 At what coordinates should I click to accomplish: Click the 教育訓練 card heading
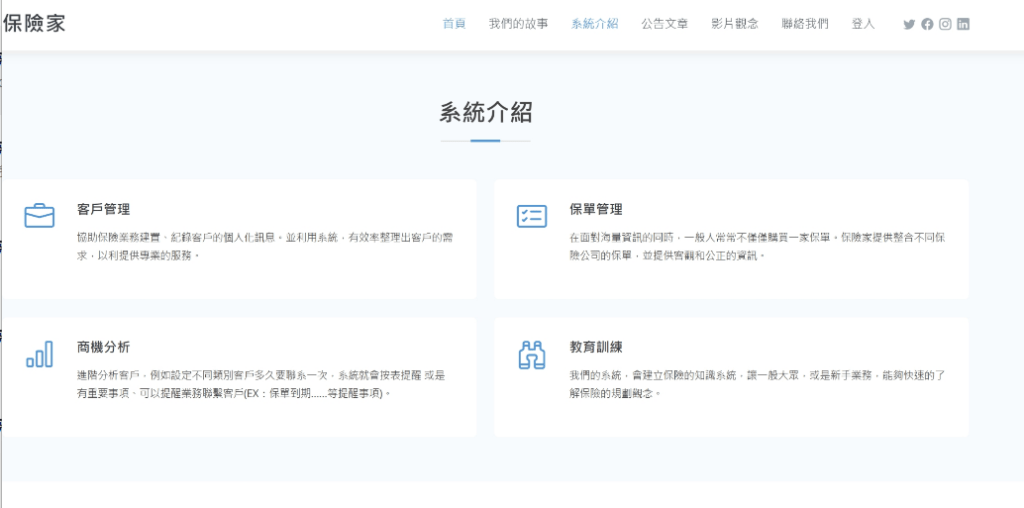pos(596,347)
